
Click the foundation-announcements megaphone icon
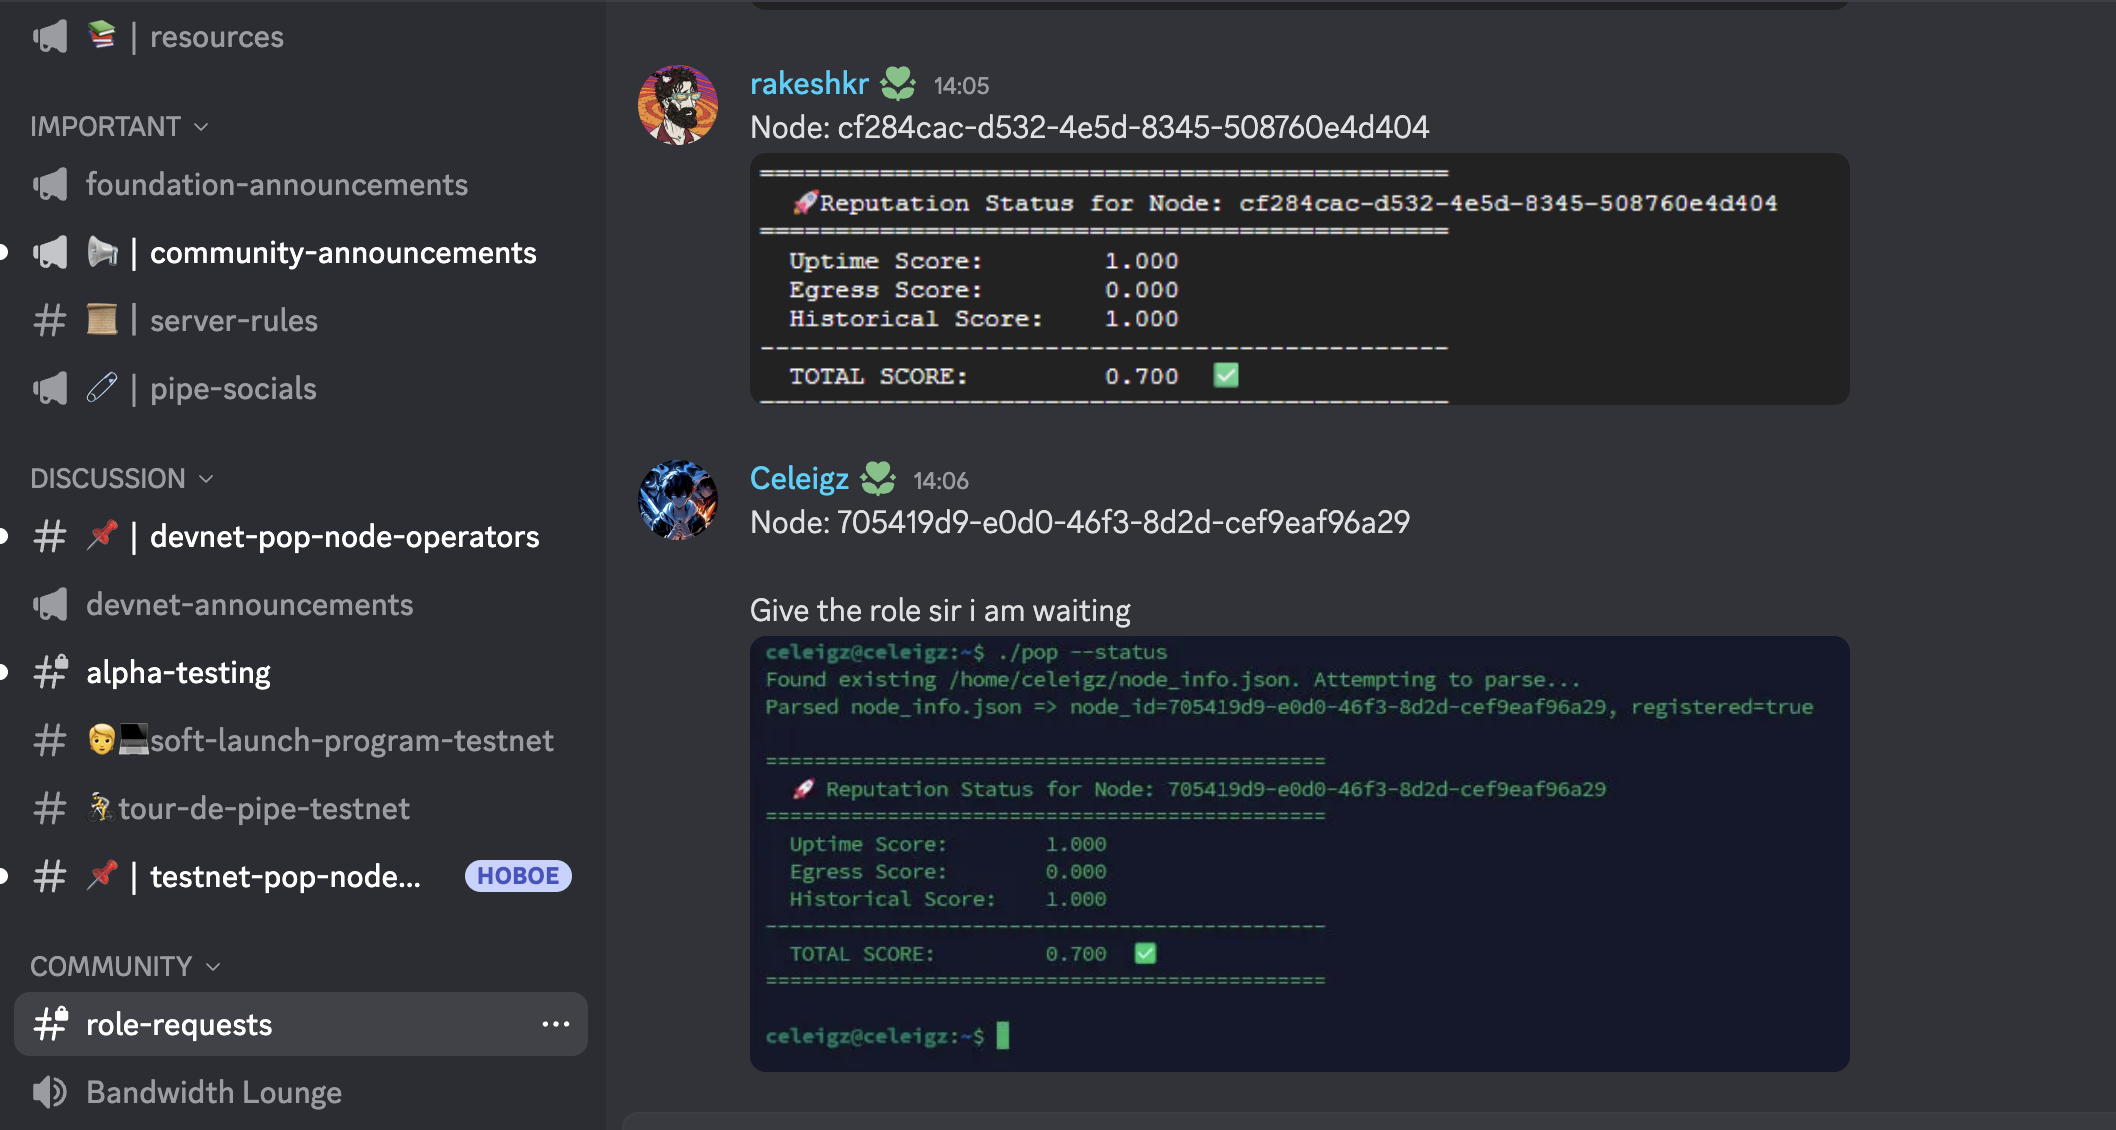[x=50, y=185]
